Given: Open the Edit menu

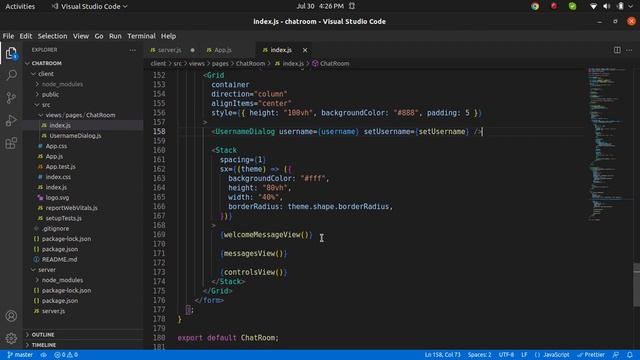Looking at the screenshot, I should pyautogui.click(x=26, y=36).
